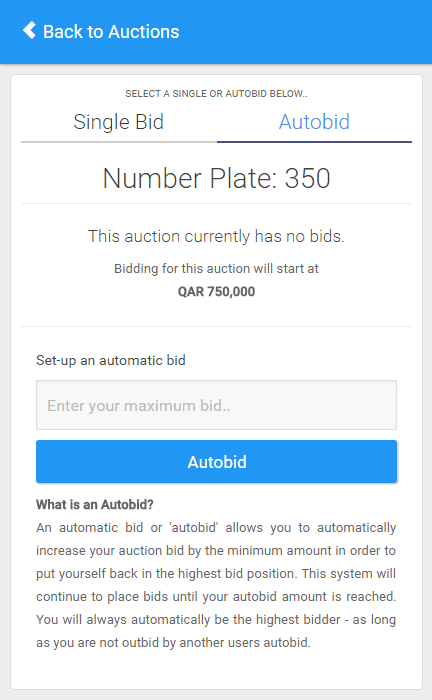Click the 'Enter your maximum bid..' placeholder text

pos(139,406)
